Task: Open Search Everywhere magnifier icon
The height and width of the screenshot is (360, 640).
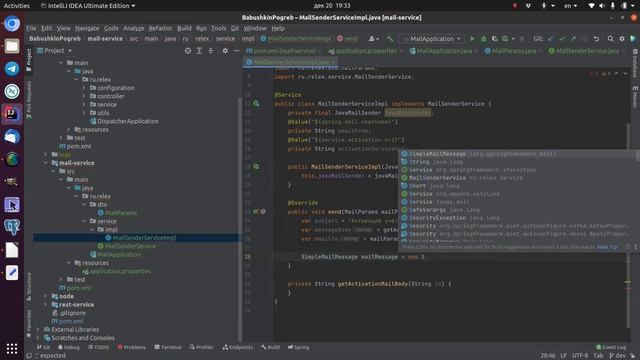Action: (610, 39)
